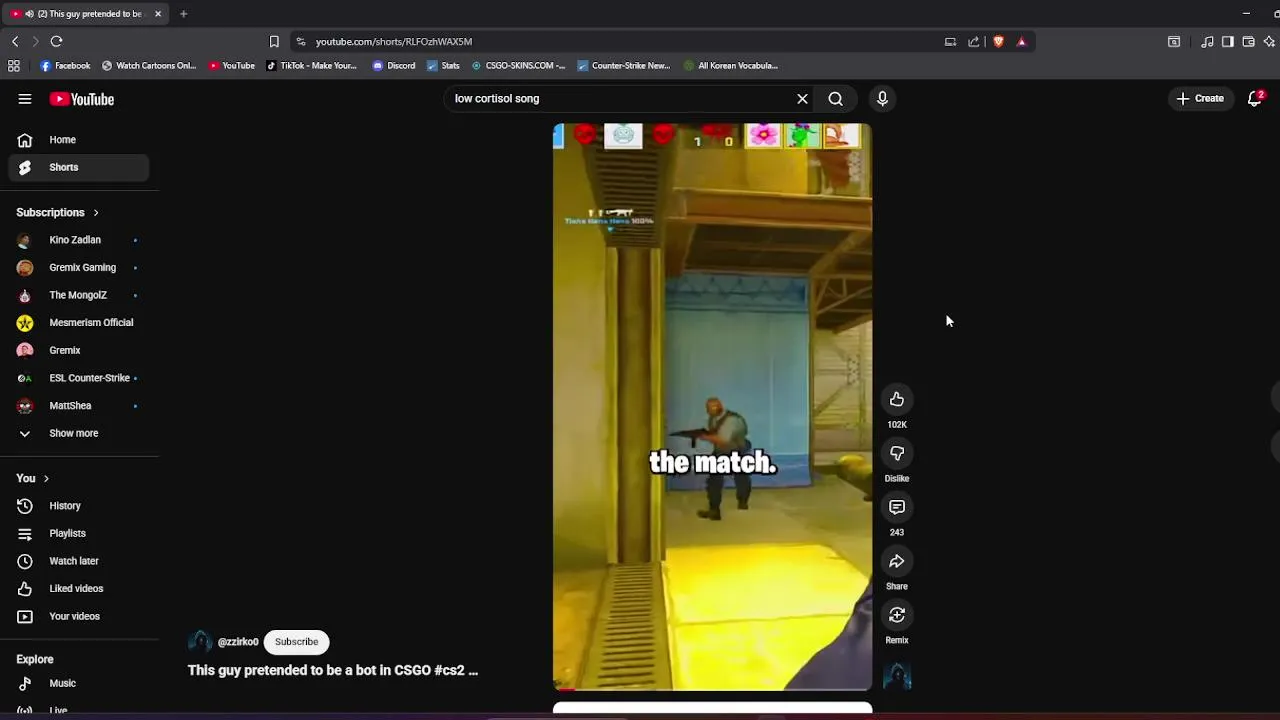Image resolution: width=1280 pixels, height=720 pixels.
Task: Open Brave Shields lion icon
Action: coord(998,41)
